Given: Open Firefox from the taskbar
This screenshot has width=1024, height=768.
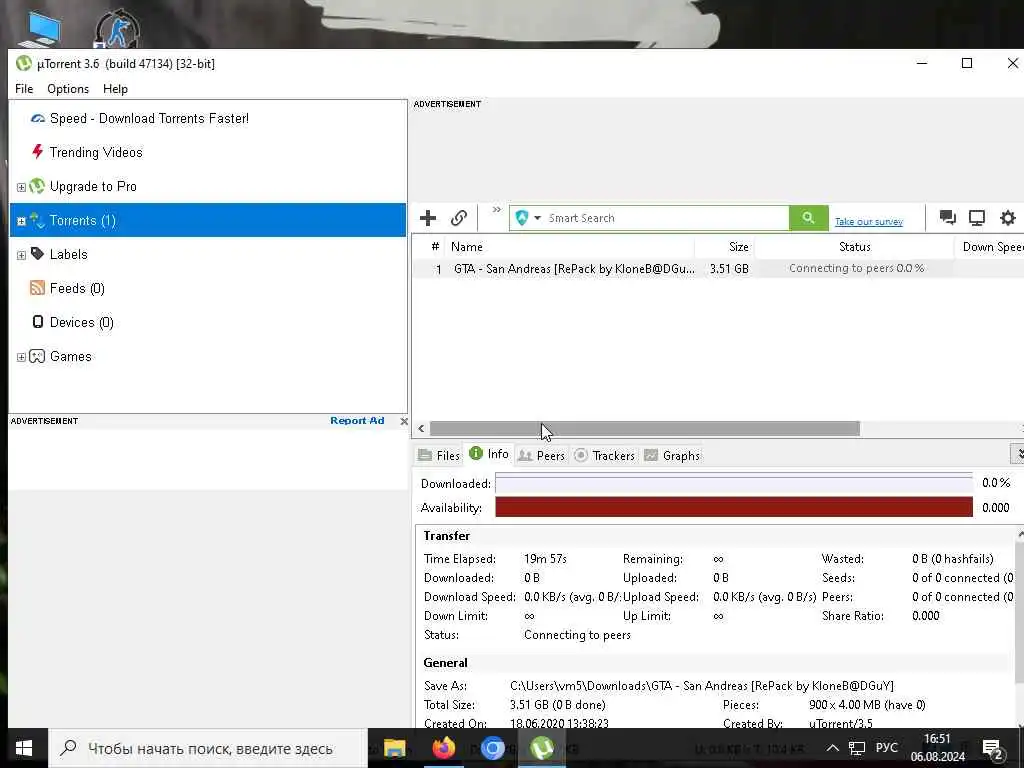Looking at the screenshot, I should pyautogui.click(x=444, y=748).
